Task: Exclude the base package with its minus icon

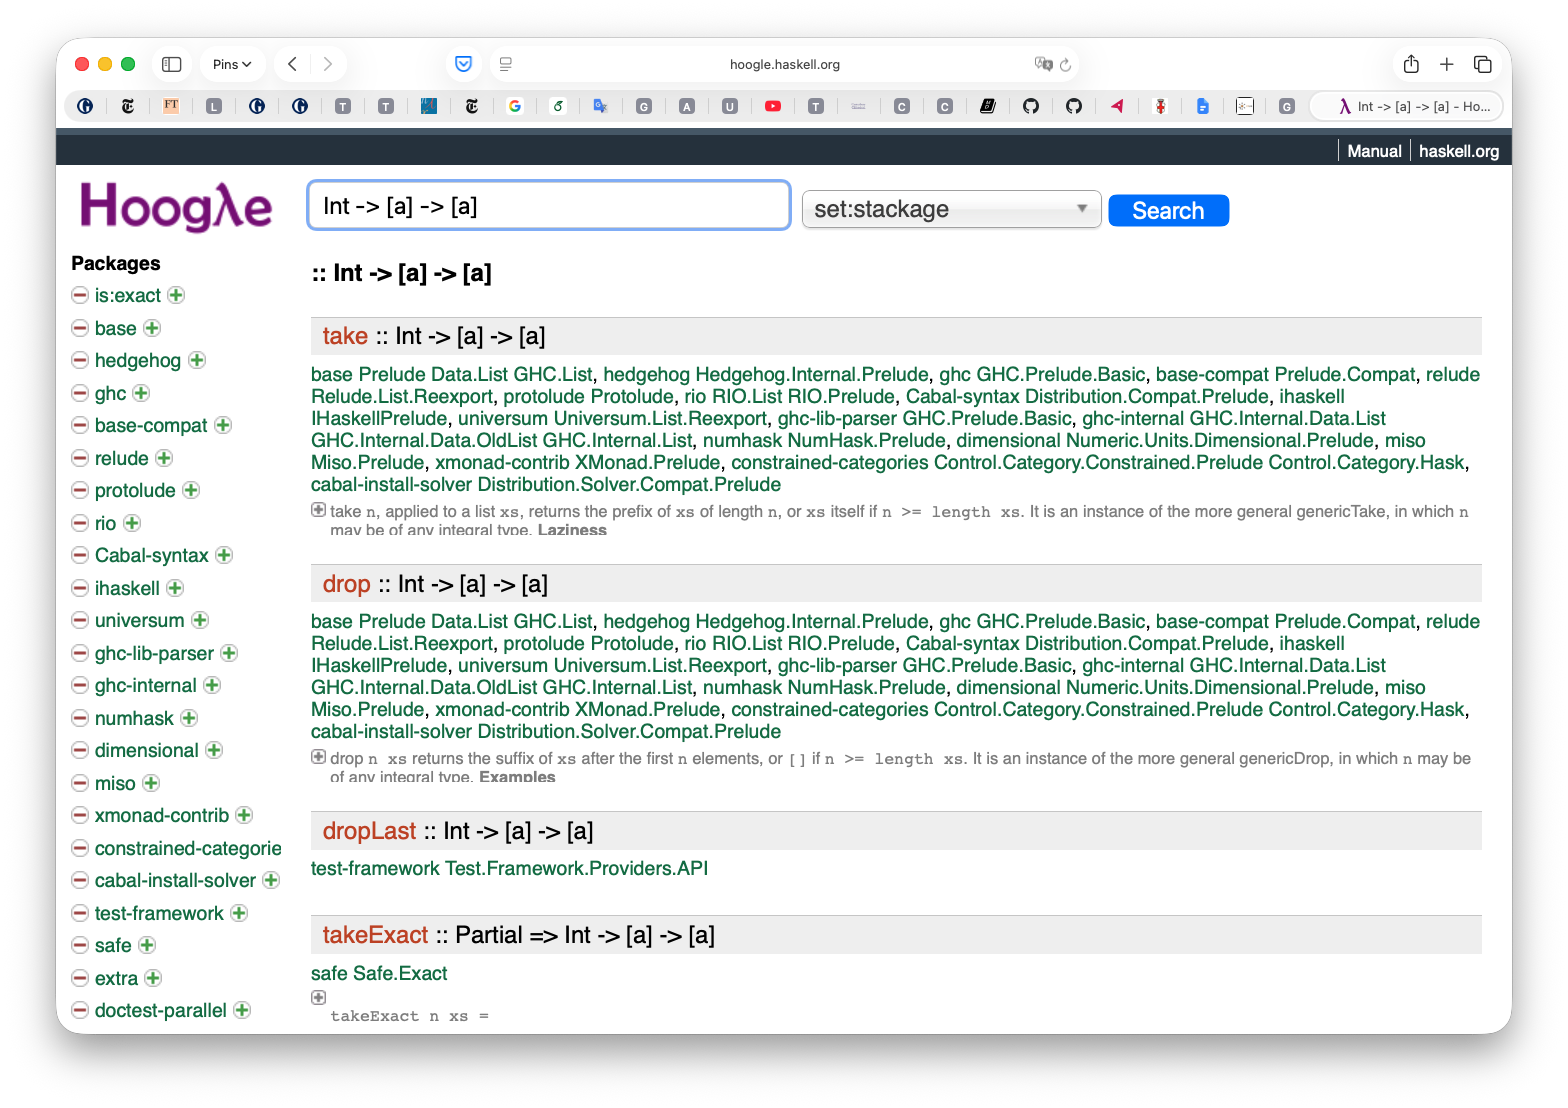Action: tap(80, 328)
